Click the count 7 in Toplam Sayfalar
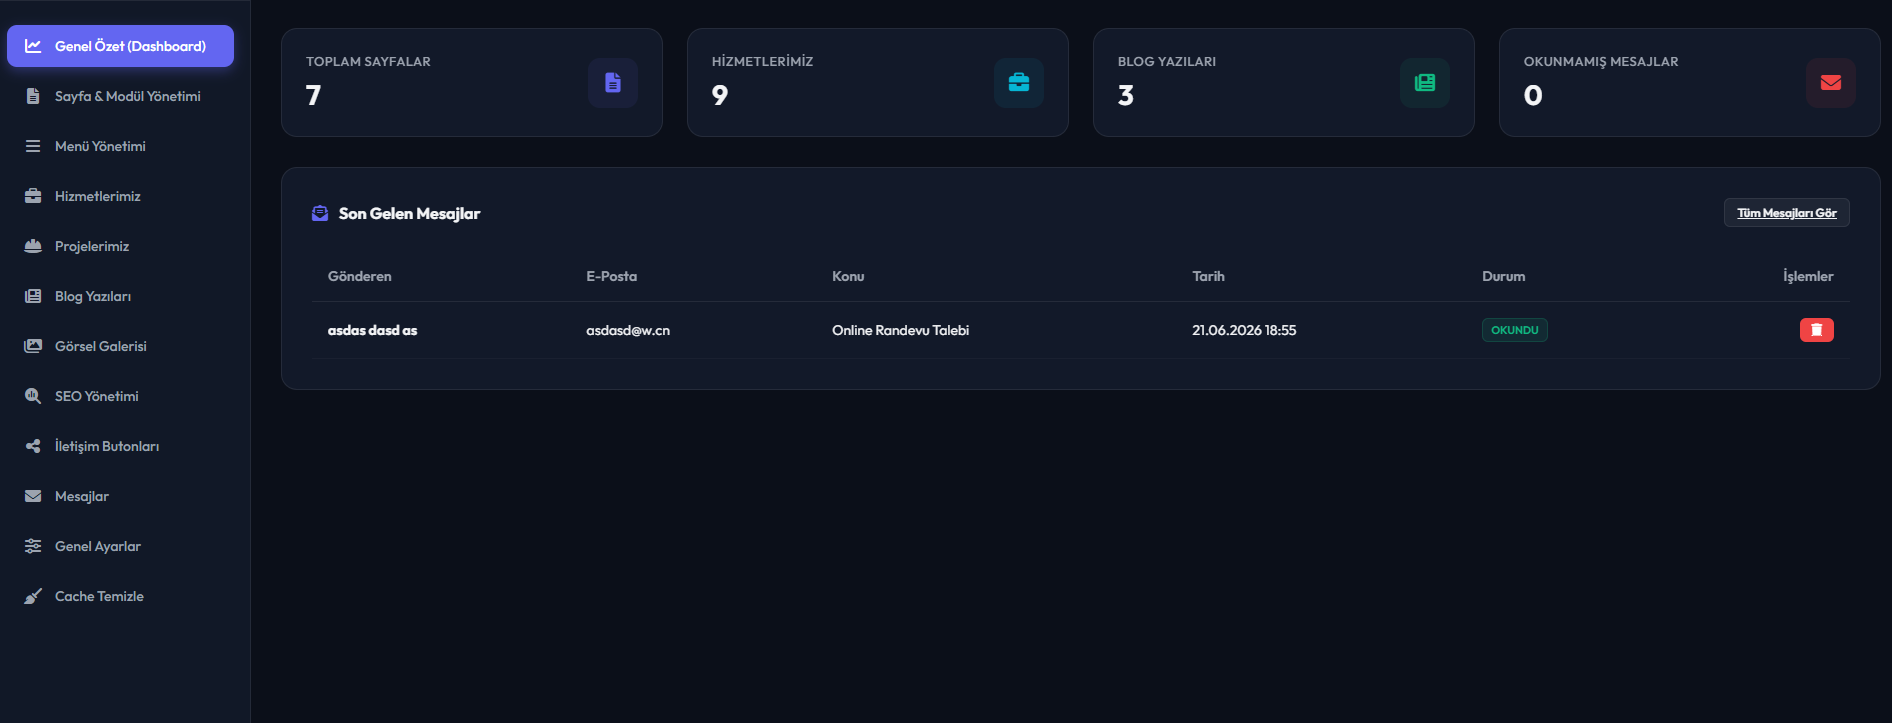 [314, 95]
